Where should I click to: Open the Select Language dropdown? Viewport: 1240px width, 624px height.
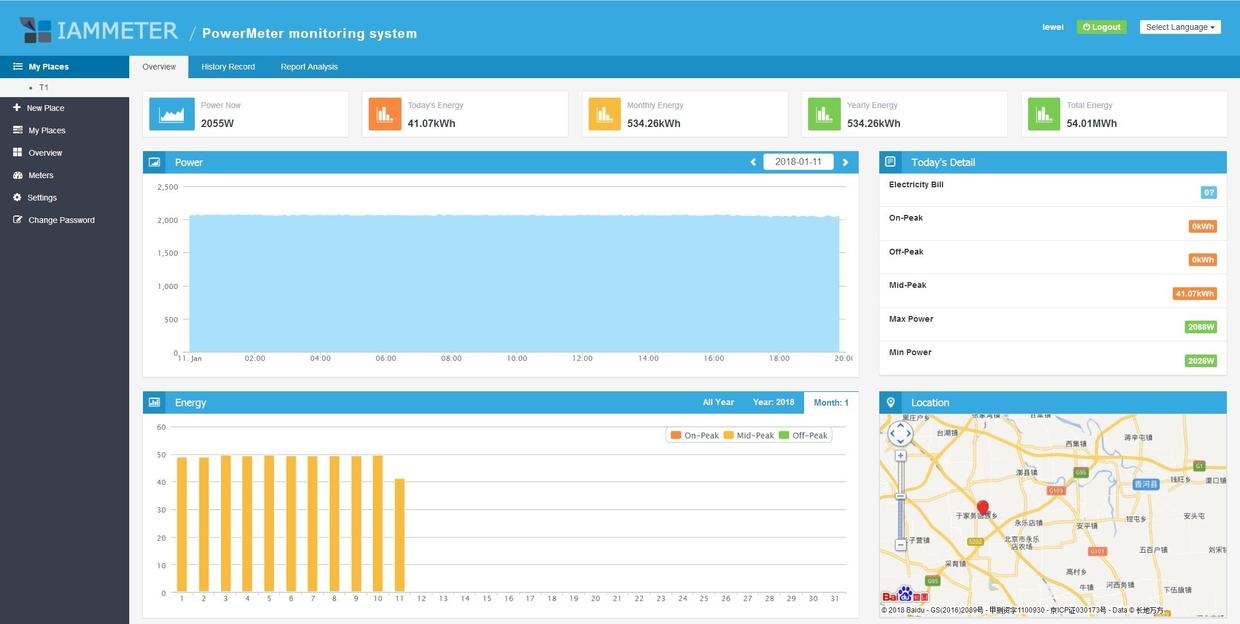coord(1180,27)
